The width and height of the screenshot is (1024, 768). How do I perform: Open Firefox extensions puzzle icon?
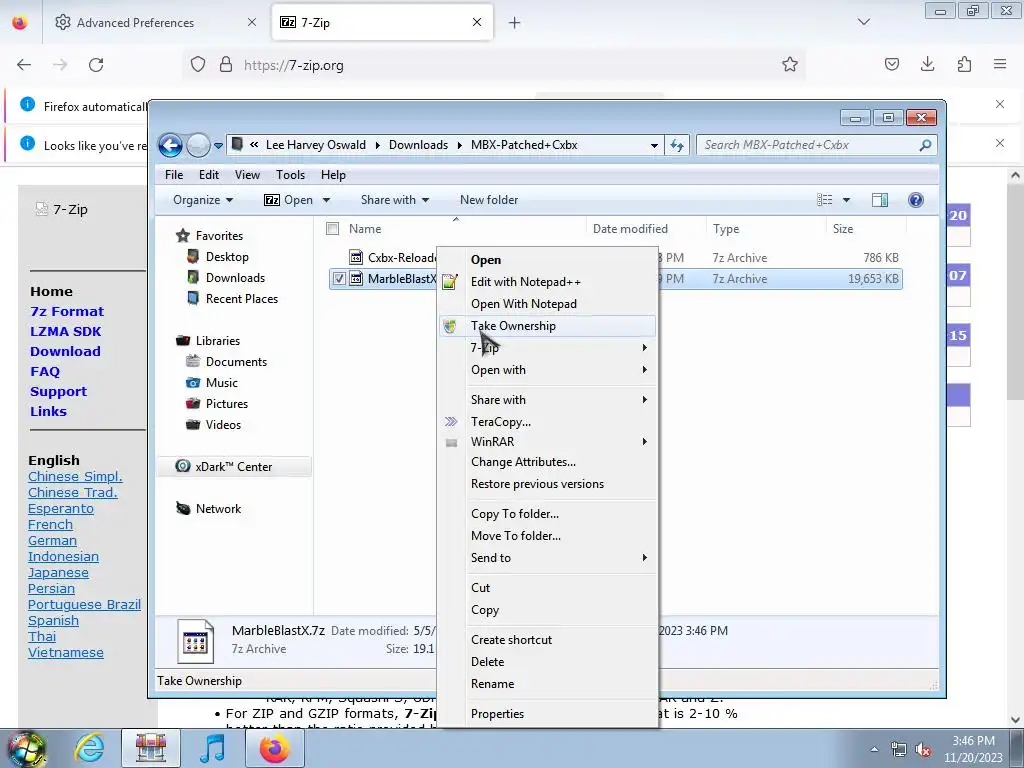[964, 64]
